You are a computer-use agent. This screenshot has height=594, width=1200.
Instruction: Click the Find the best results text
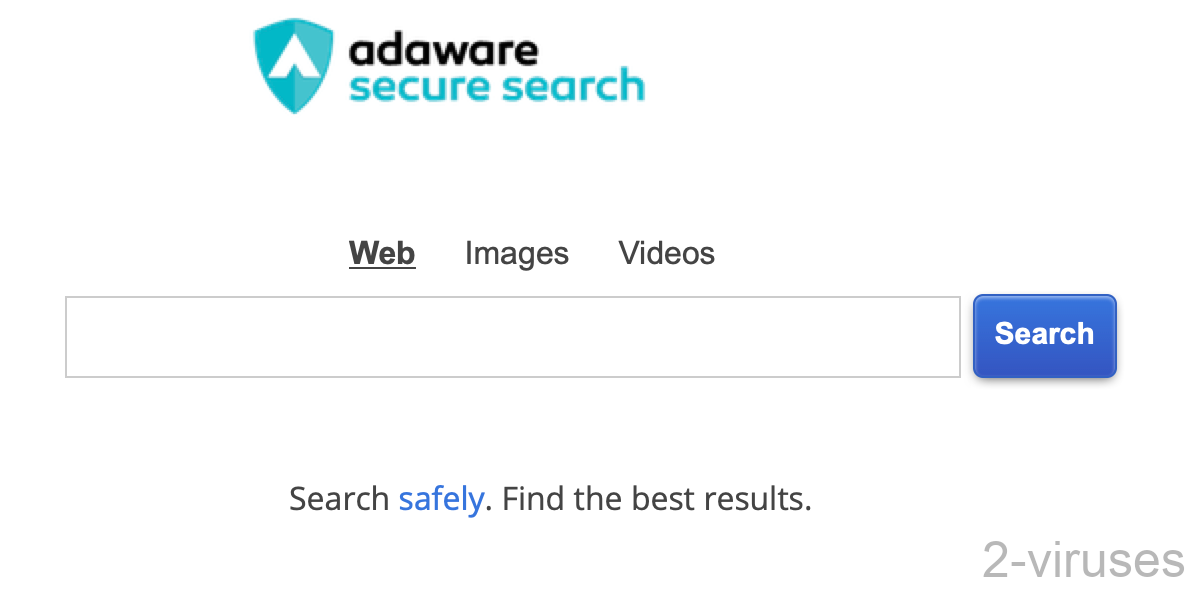pyautogui.click(x=656, y=498)
